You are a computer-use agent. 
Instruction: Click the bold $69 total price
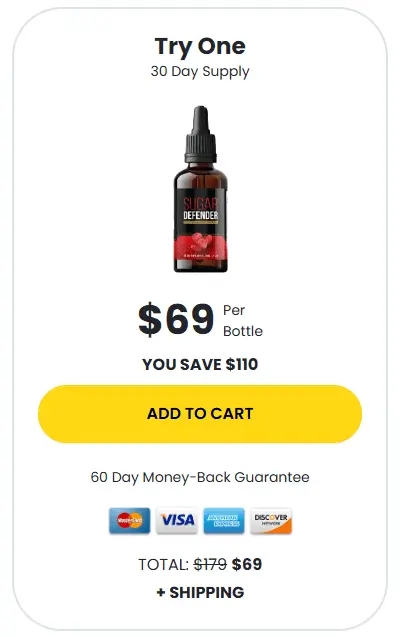click(x=247, y=564)
